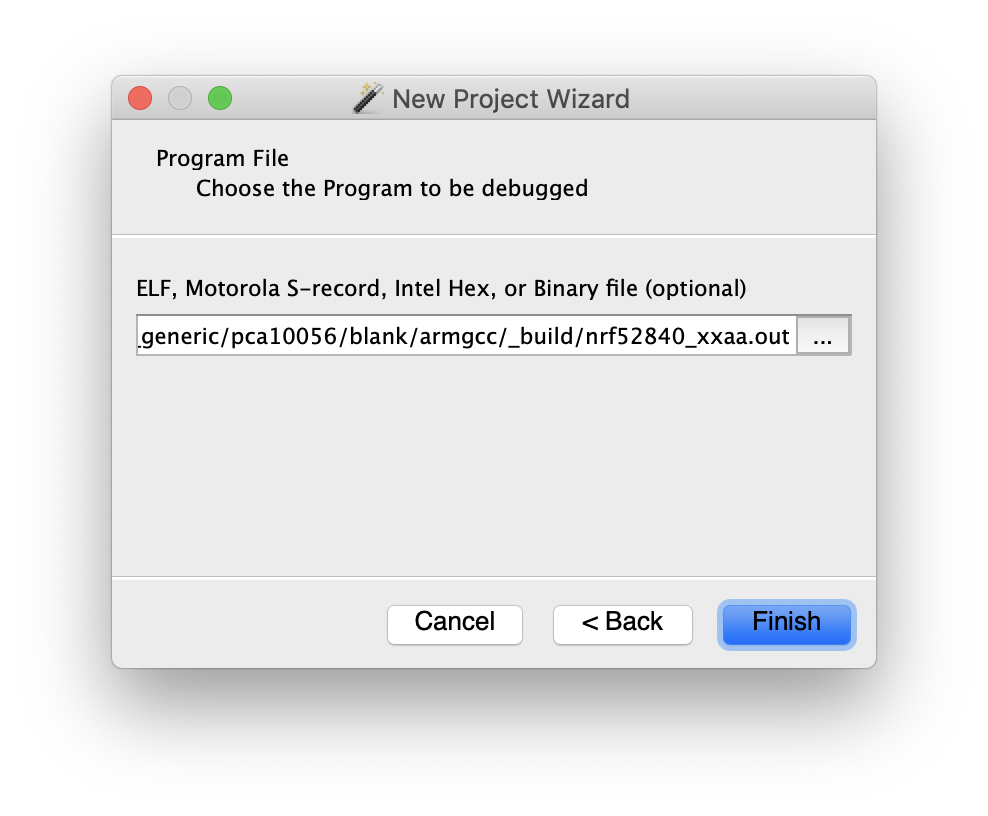Select the Program File heading

pyautogui.click(x=222, y=158)
